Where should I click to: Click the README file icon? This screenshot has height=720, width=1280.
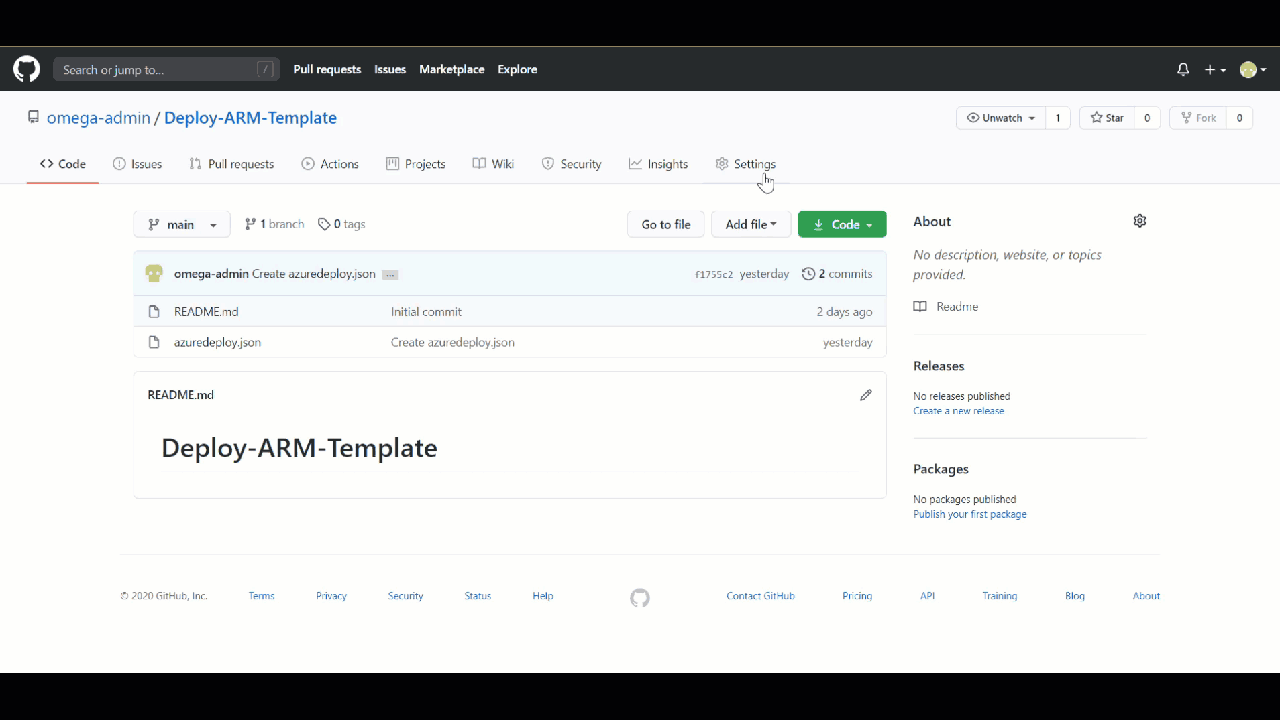click(154, 311)
